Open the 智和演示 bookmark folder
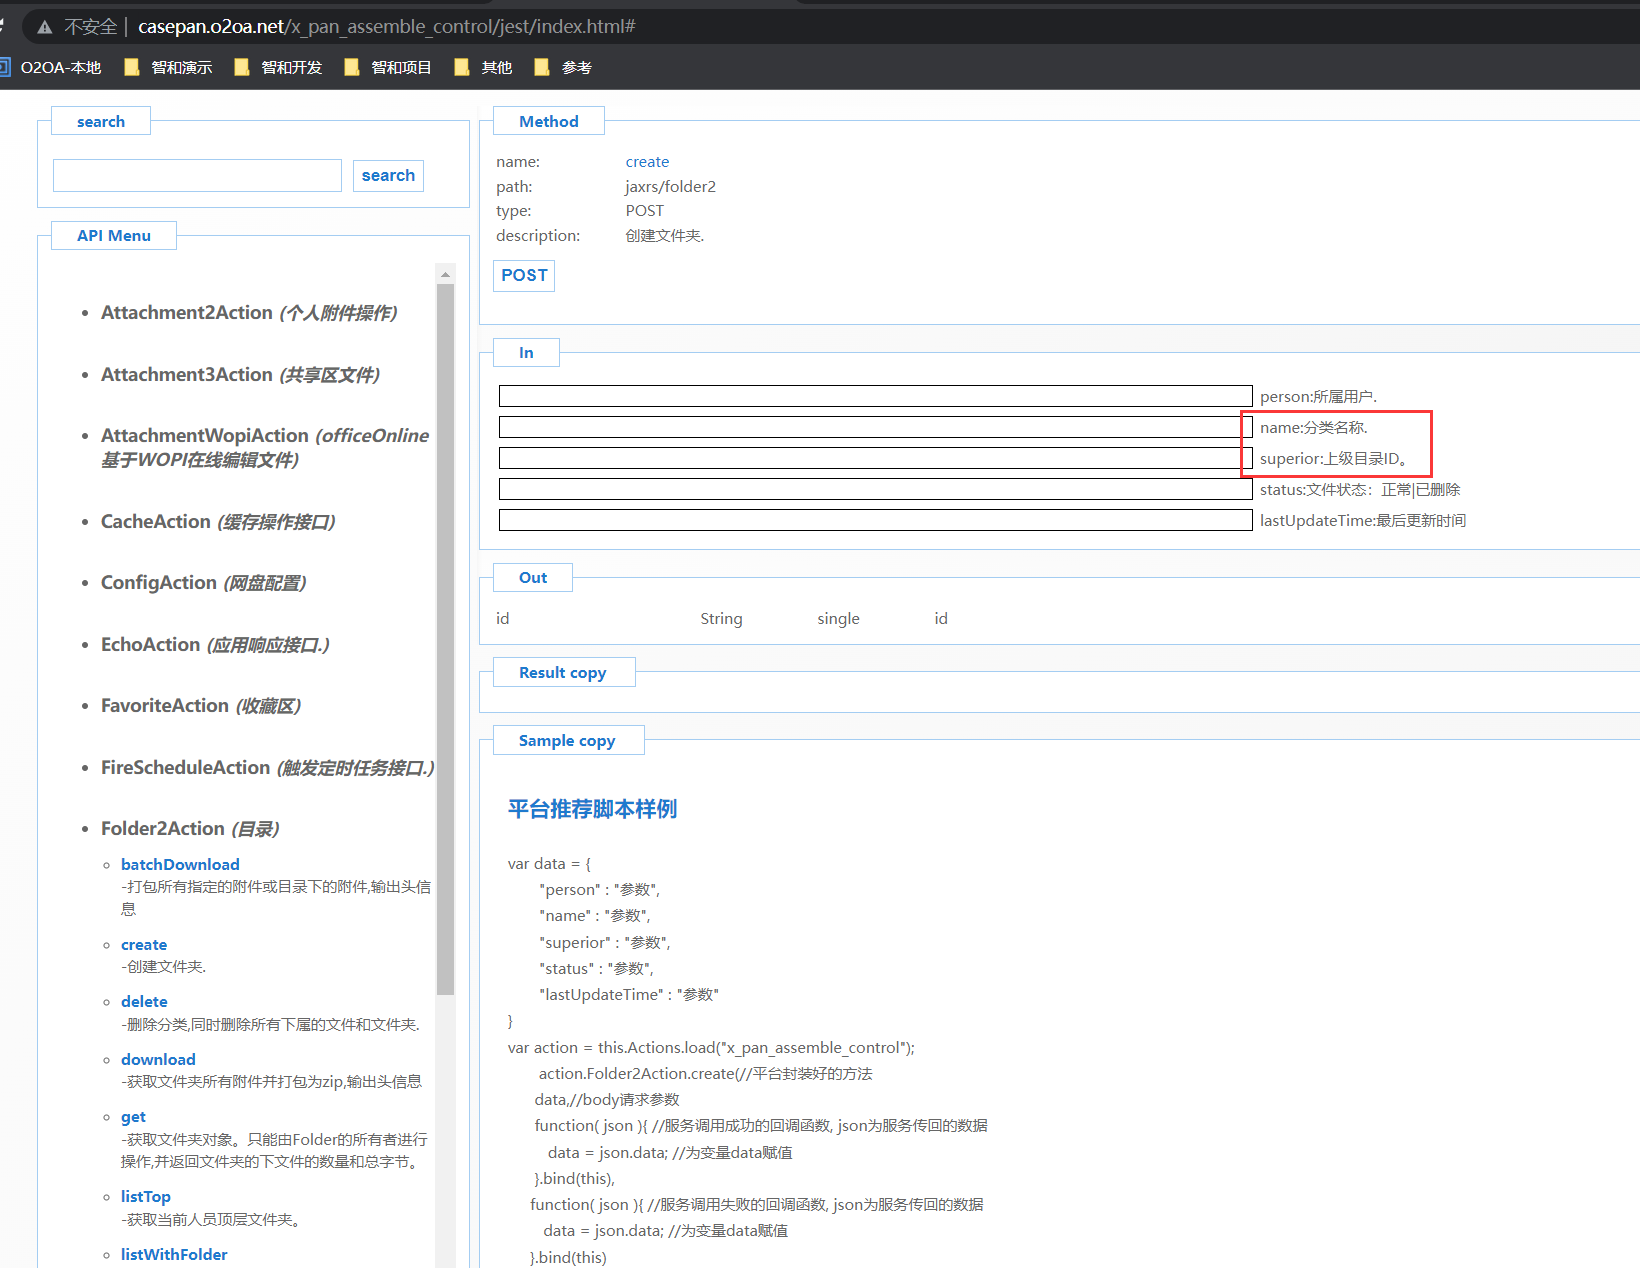The image size is (1640, 1268). coord(168,67)
